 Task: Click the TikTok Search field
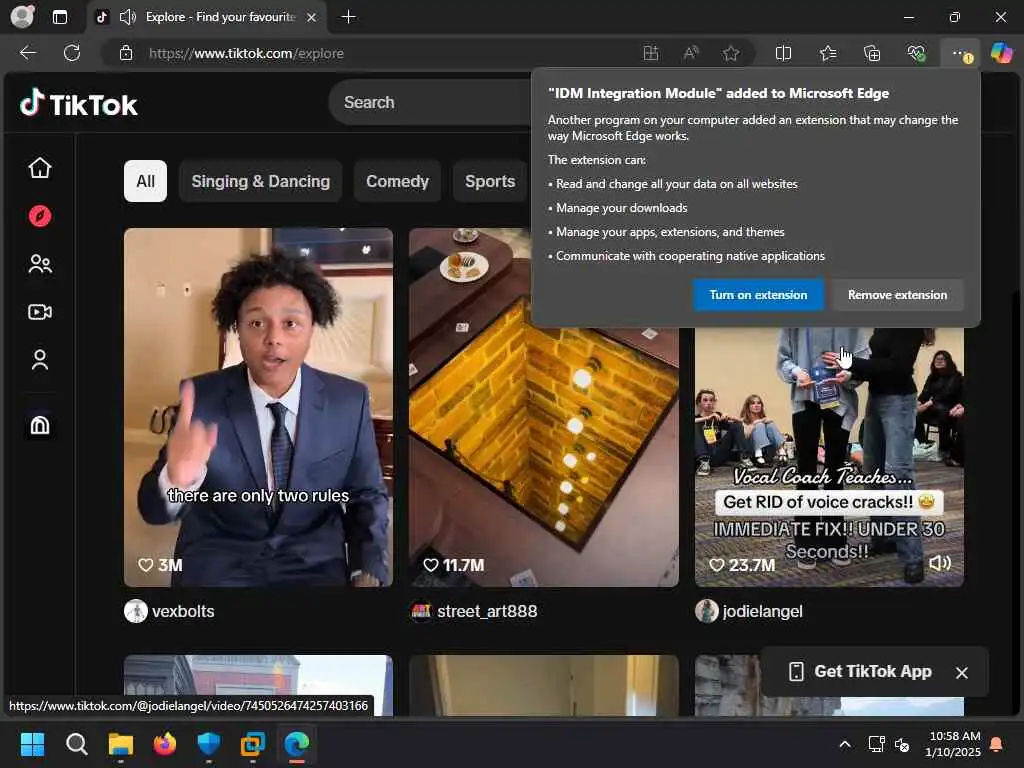[431, 103]
